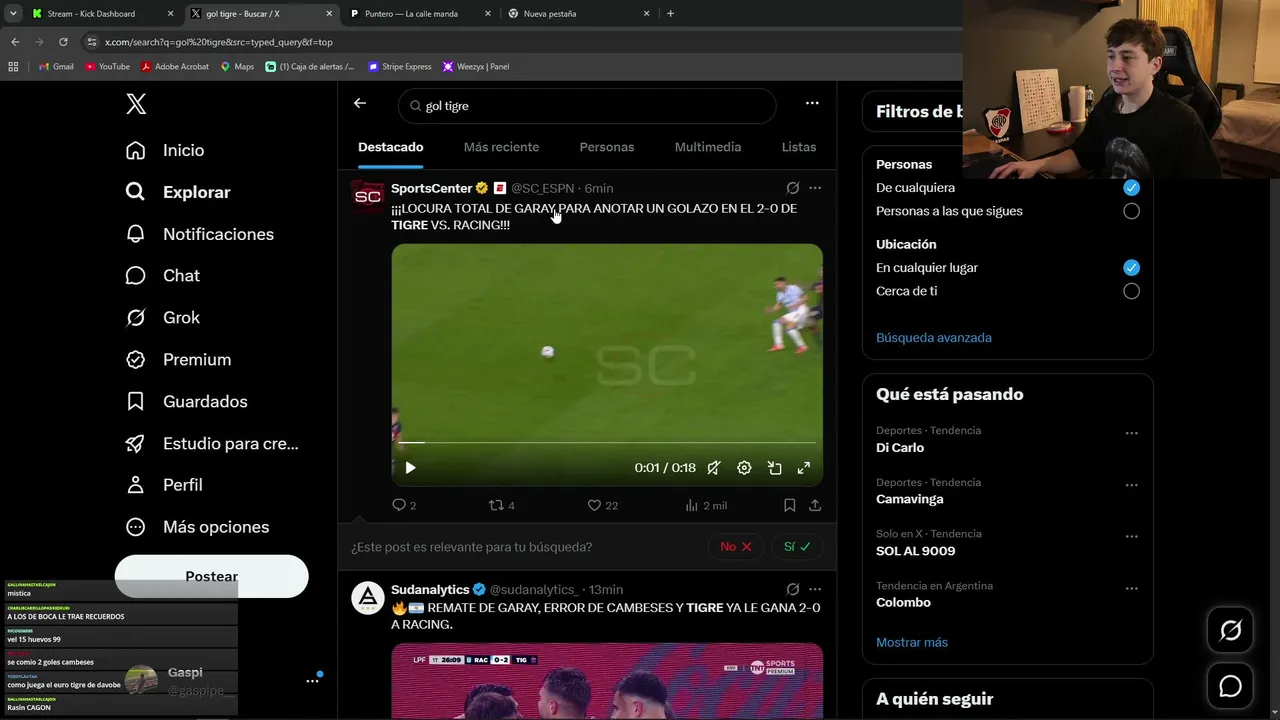Open a new browser tab with plus
This screenshot has width=1280, height=720.
670,14
